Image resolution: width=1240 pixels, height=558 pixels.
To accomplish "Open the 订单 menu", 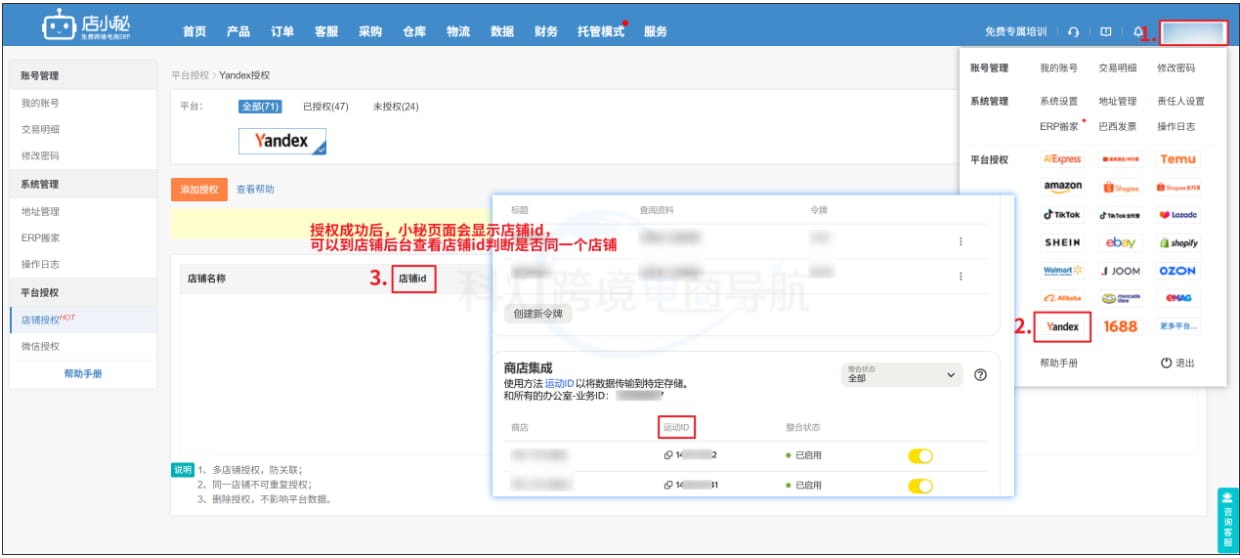I will 282,31.
